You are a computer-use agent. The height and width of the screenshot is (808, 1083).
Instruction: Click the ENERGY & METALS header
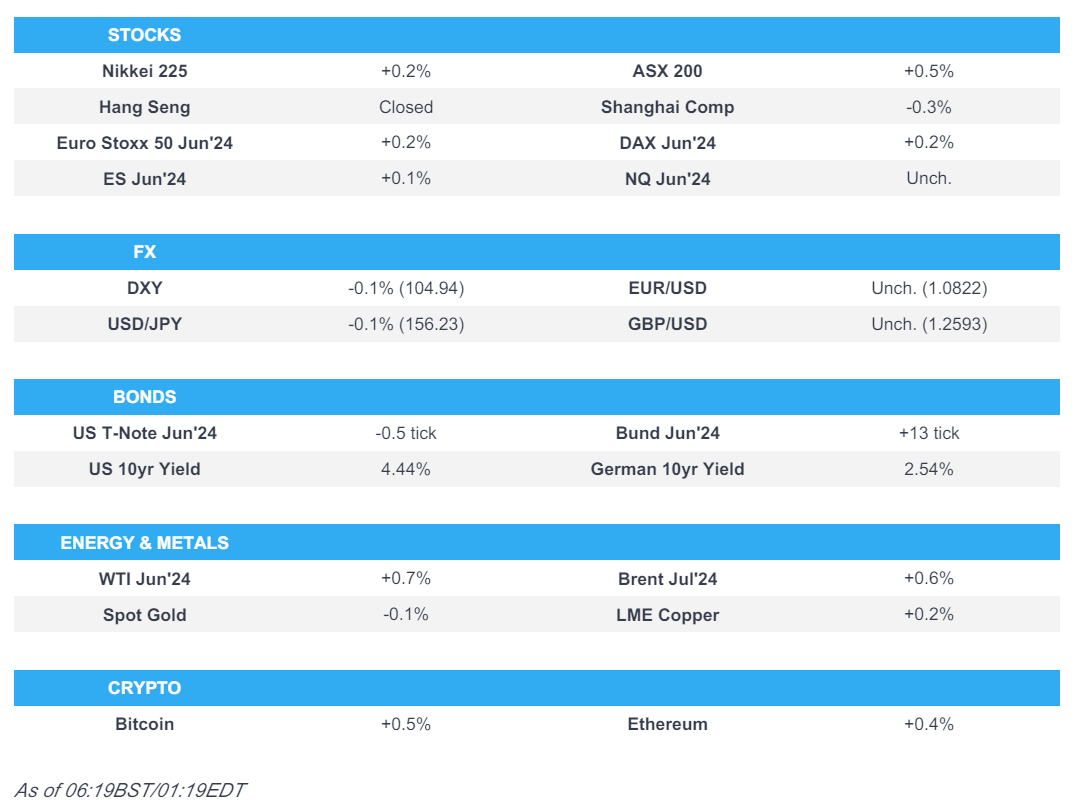pyautogui.click(x=144, y=543)
